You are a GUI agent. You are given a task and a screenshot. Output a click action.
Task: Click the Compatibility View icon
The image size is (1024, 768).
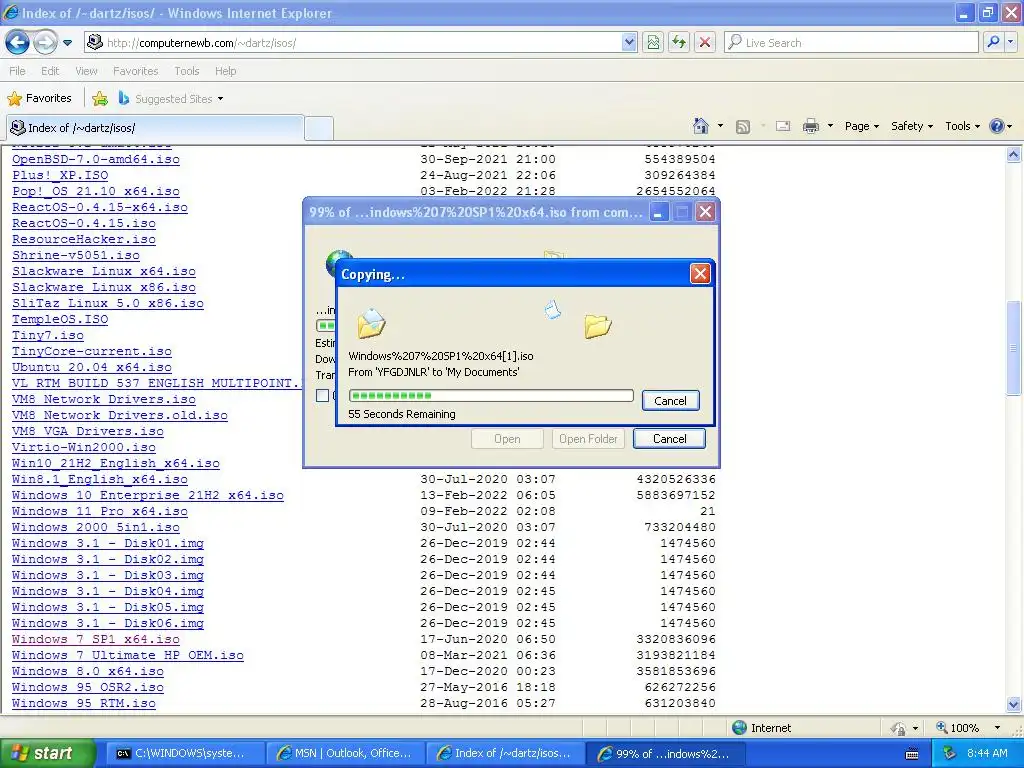(x=653, y=42)
